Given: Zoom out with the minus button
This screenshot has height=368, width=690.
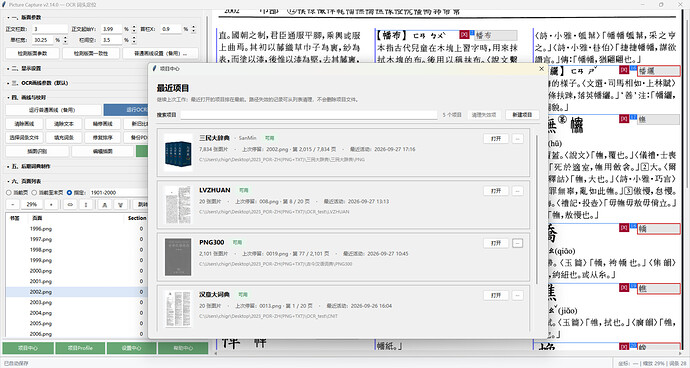Looking at the screenshot, I should (13, 205).
